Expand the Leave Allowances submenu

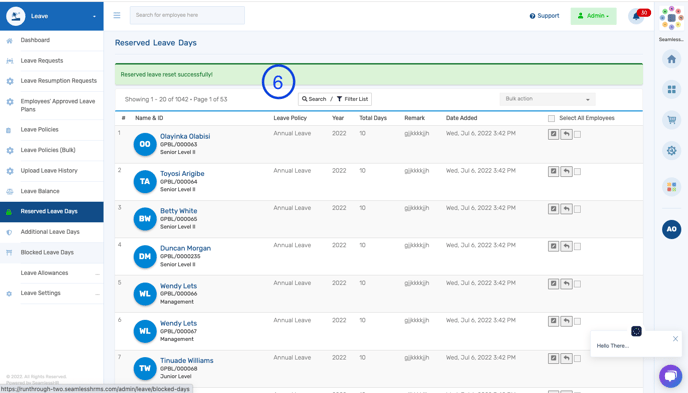97,273
